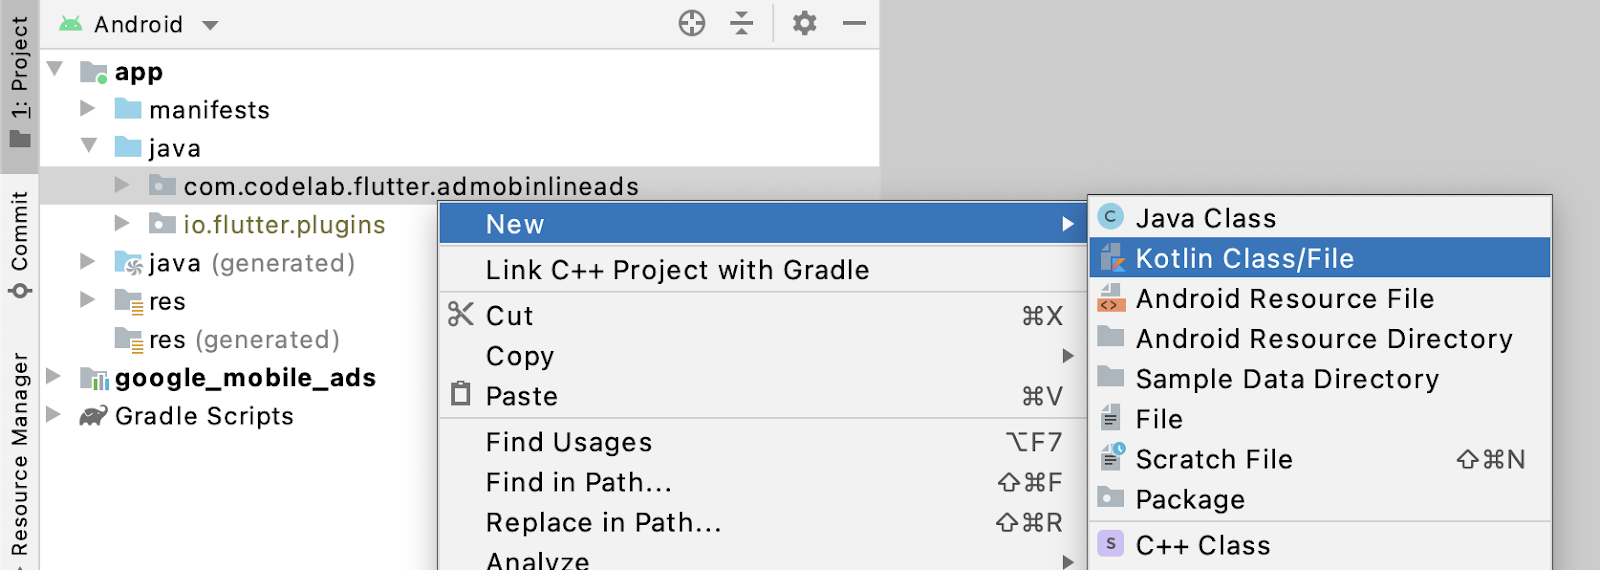Choose Find Usages in context menu

click(x=568, y=442)
